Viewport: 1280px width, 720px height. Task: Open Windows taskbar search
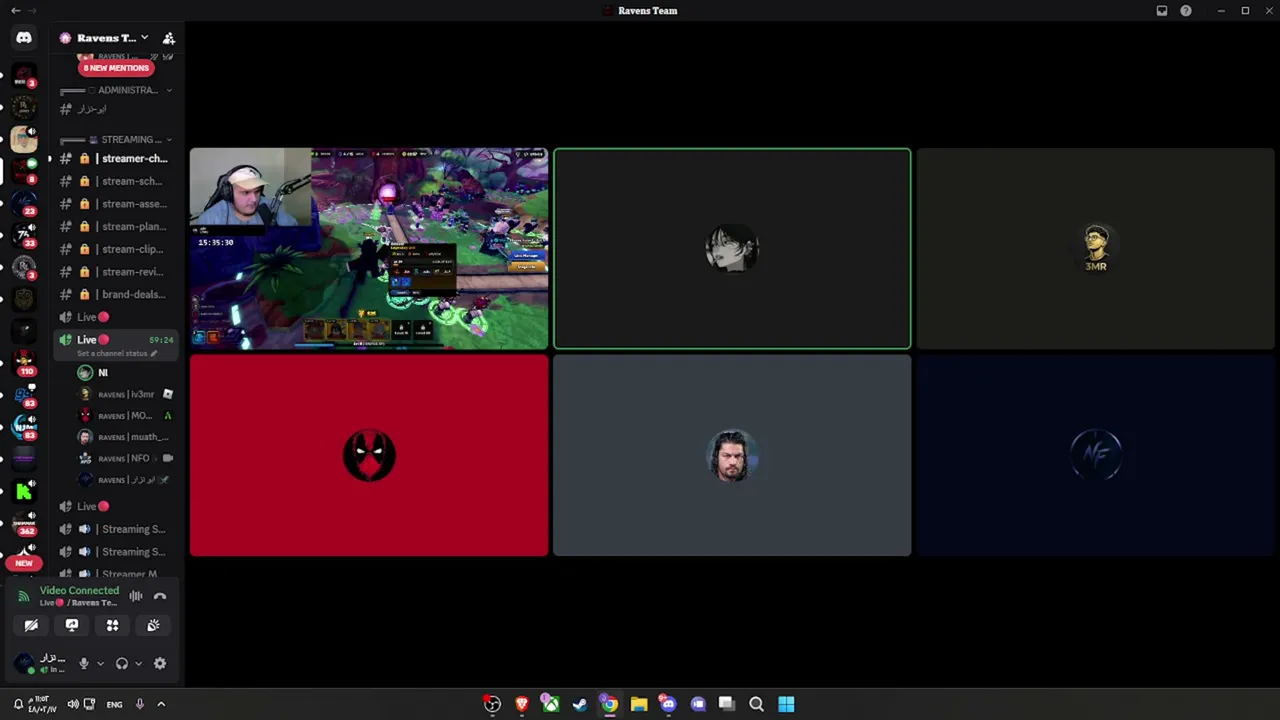pos(756,704)
